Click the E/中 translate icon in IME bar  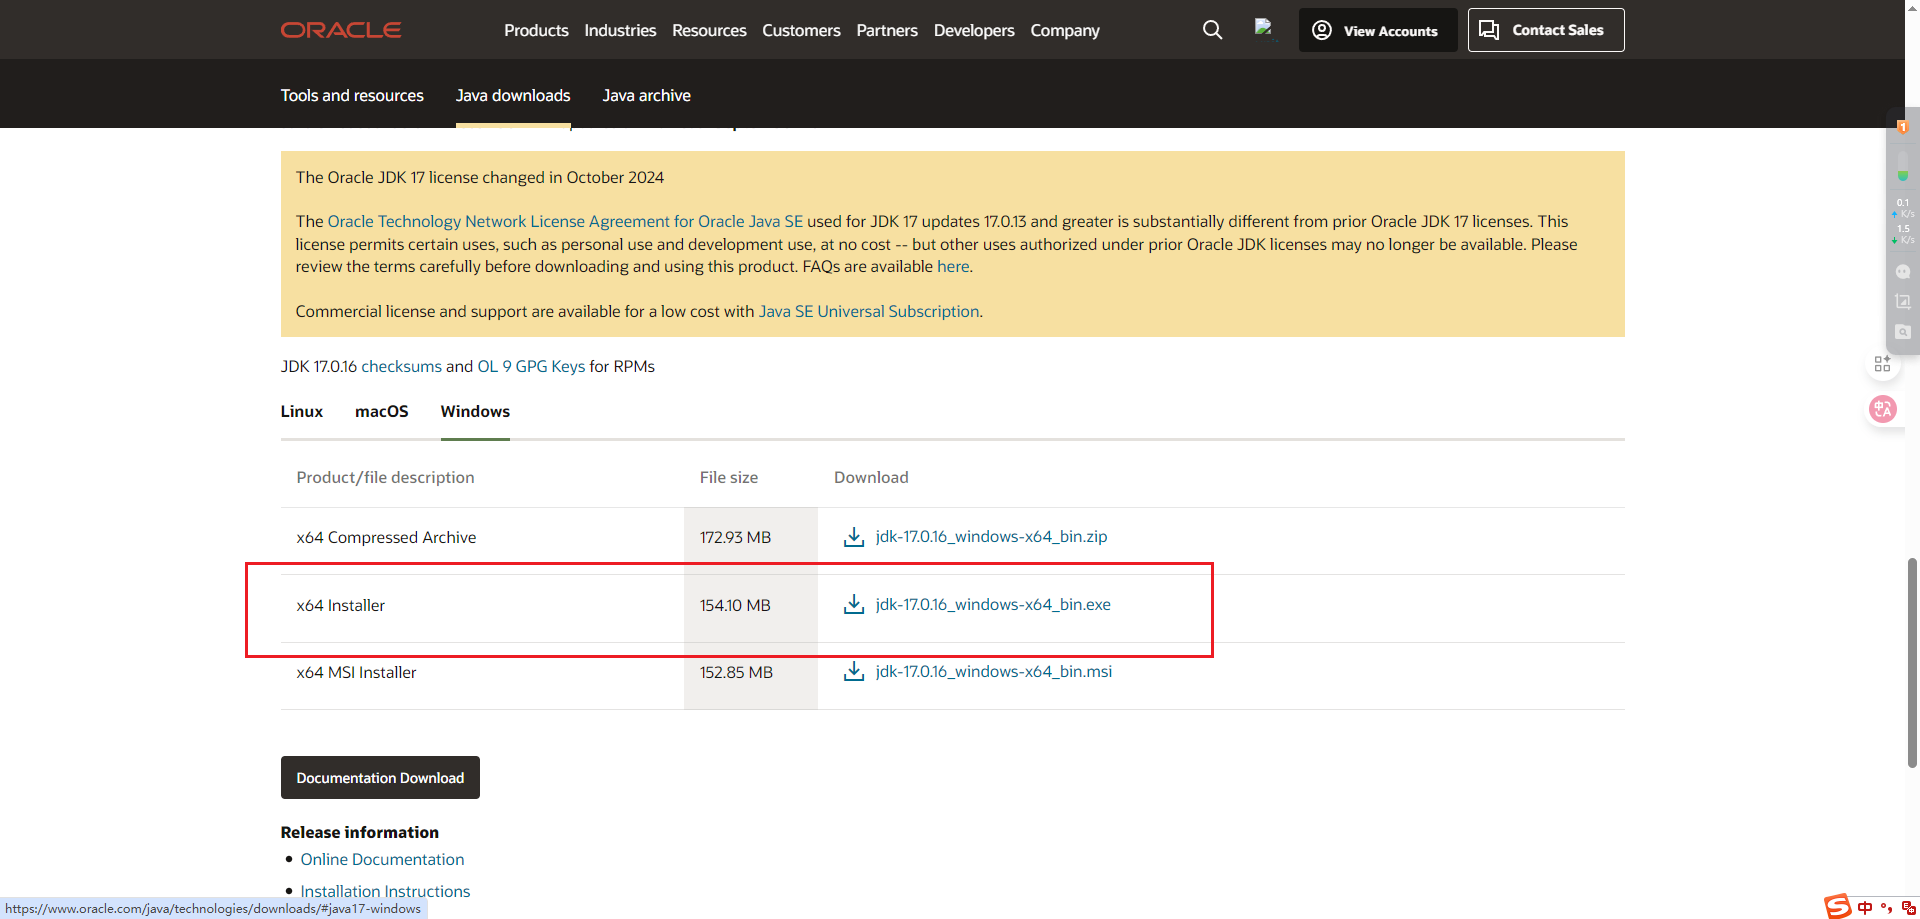1908,908
